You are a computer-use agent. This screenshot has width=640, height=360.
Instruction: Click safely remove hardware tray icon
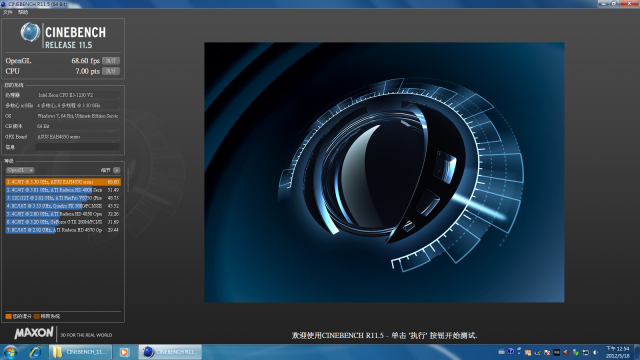(576, 353)
